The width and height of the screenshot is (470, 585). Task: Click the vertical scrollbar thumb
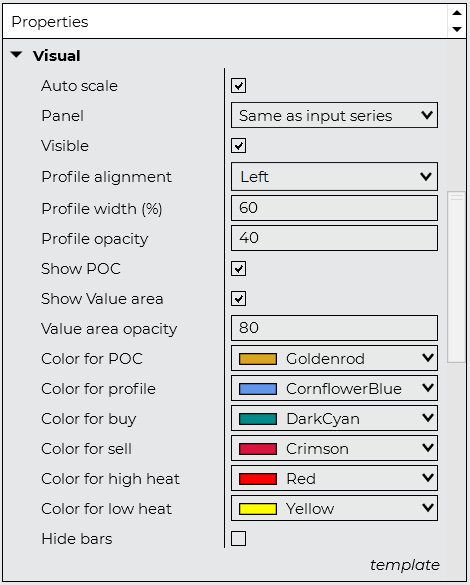click(456, 277)
